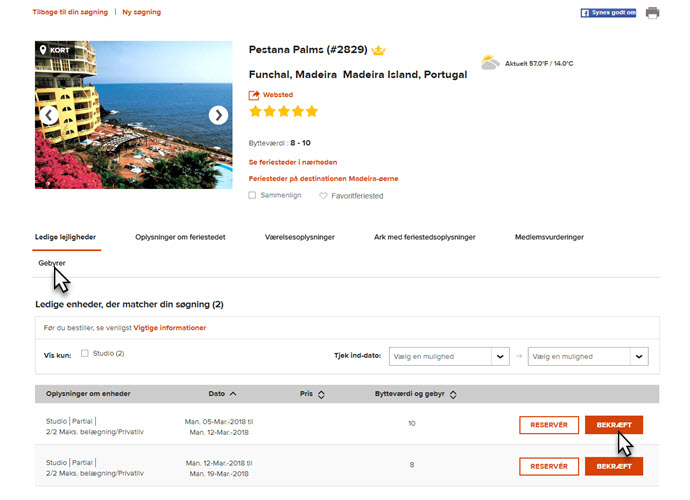The width and height of the screenshot is (690, 500).
Task: Click RESERVÉR for 12-Mar-2018 unit
Action: click(549, 467)
